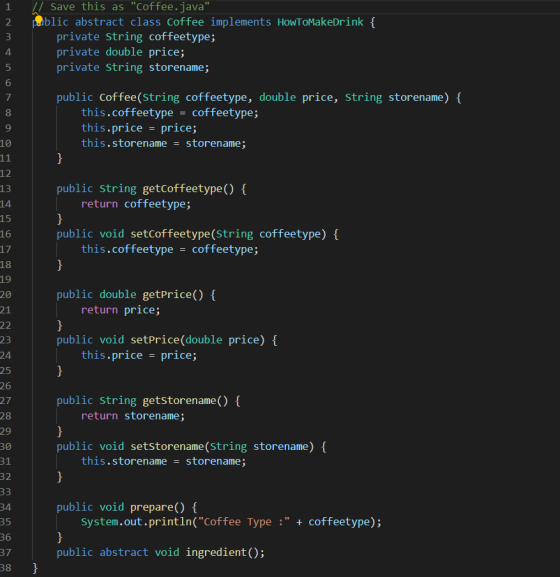The width and height of the screenshot is (560, 577).
Task: Click the comment 'Save this as "Coffee.java"'
Action: 121,7
